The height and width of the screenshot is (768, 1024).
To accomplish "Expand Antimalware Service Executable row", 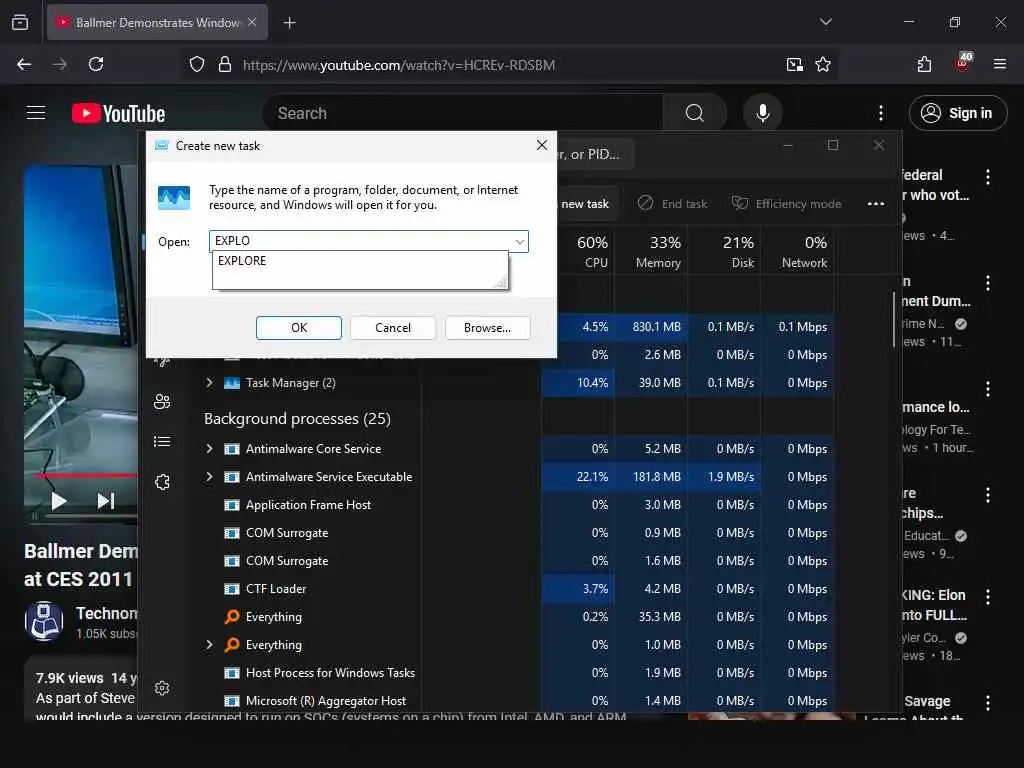I will 209,477.
